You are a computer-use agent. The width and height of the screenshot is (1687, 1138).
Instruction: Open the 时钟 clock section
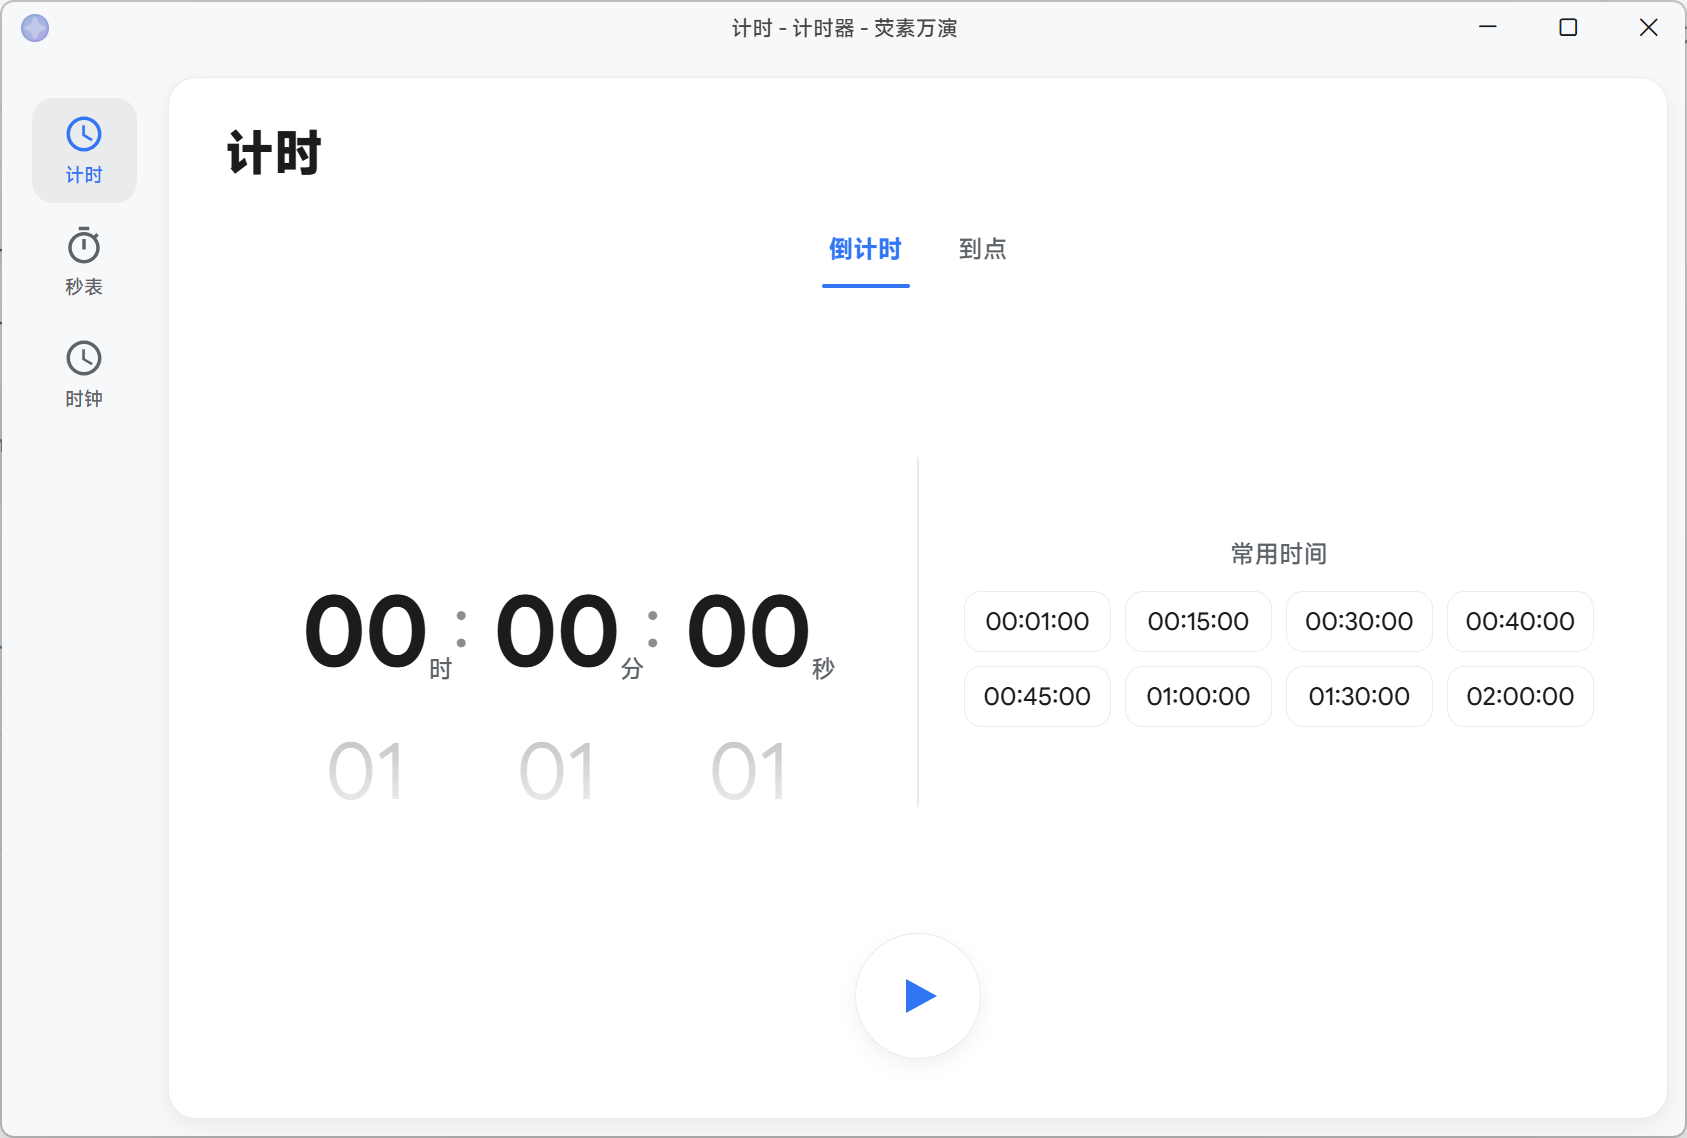(84, 374)
